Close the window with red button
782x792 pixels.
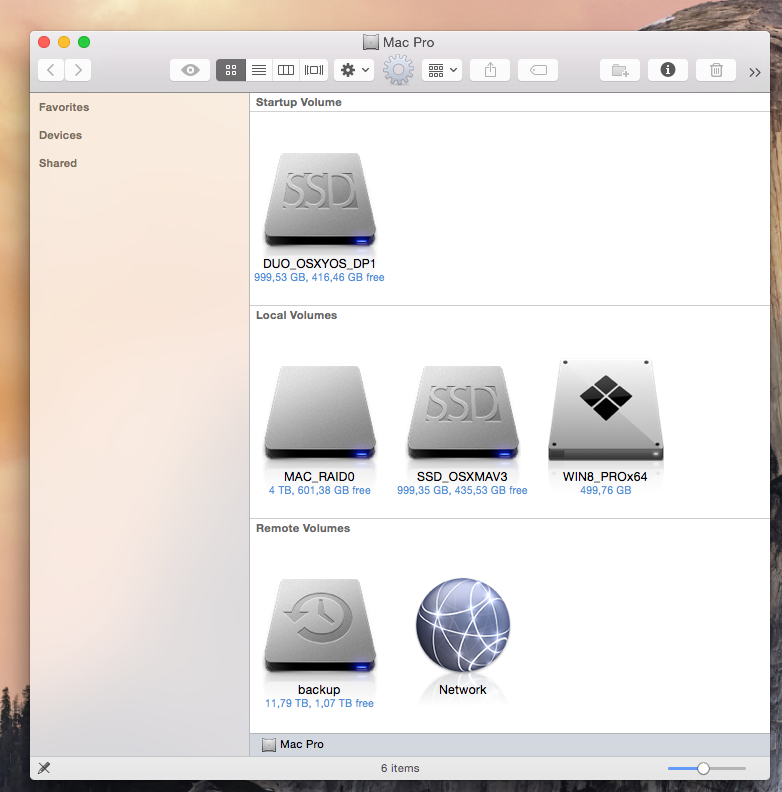pos(44,42)
